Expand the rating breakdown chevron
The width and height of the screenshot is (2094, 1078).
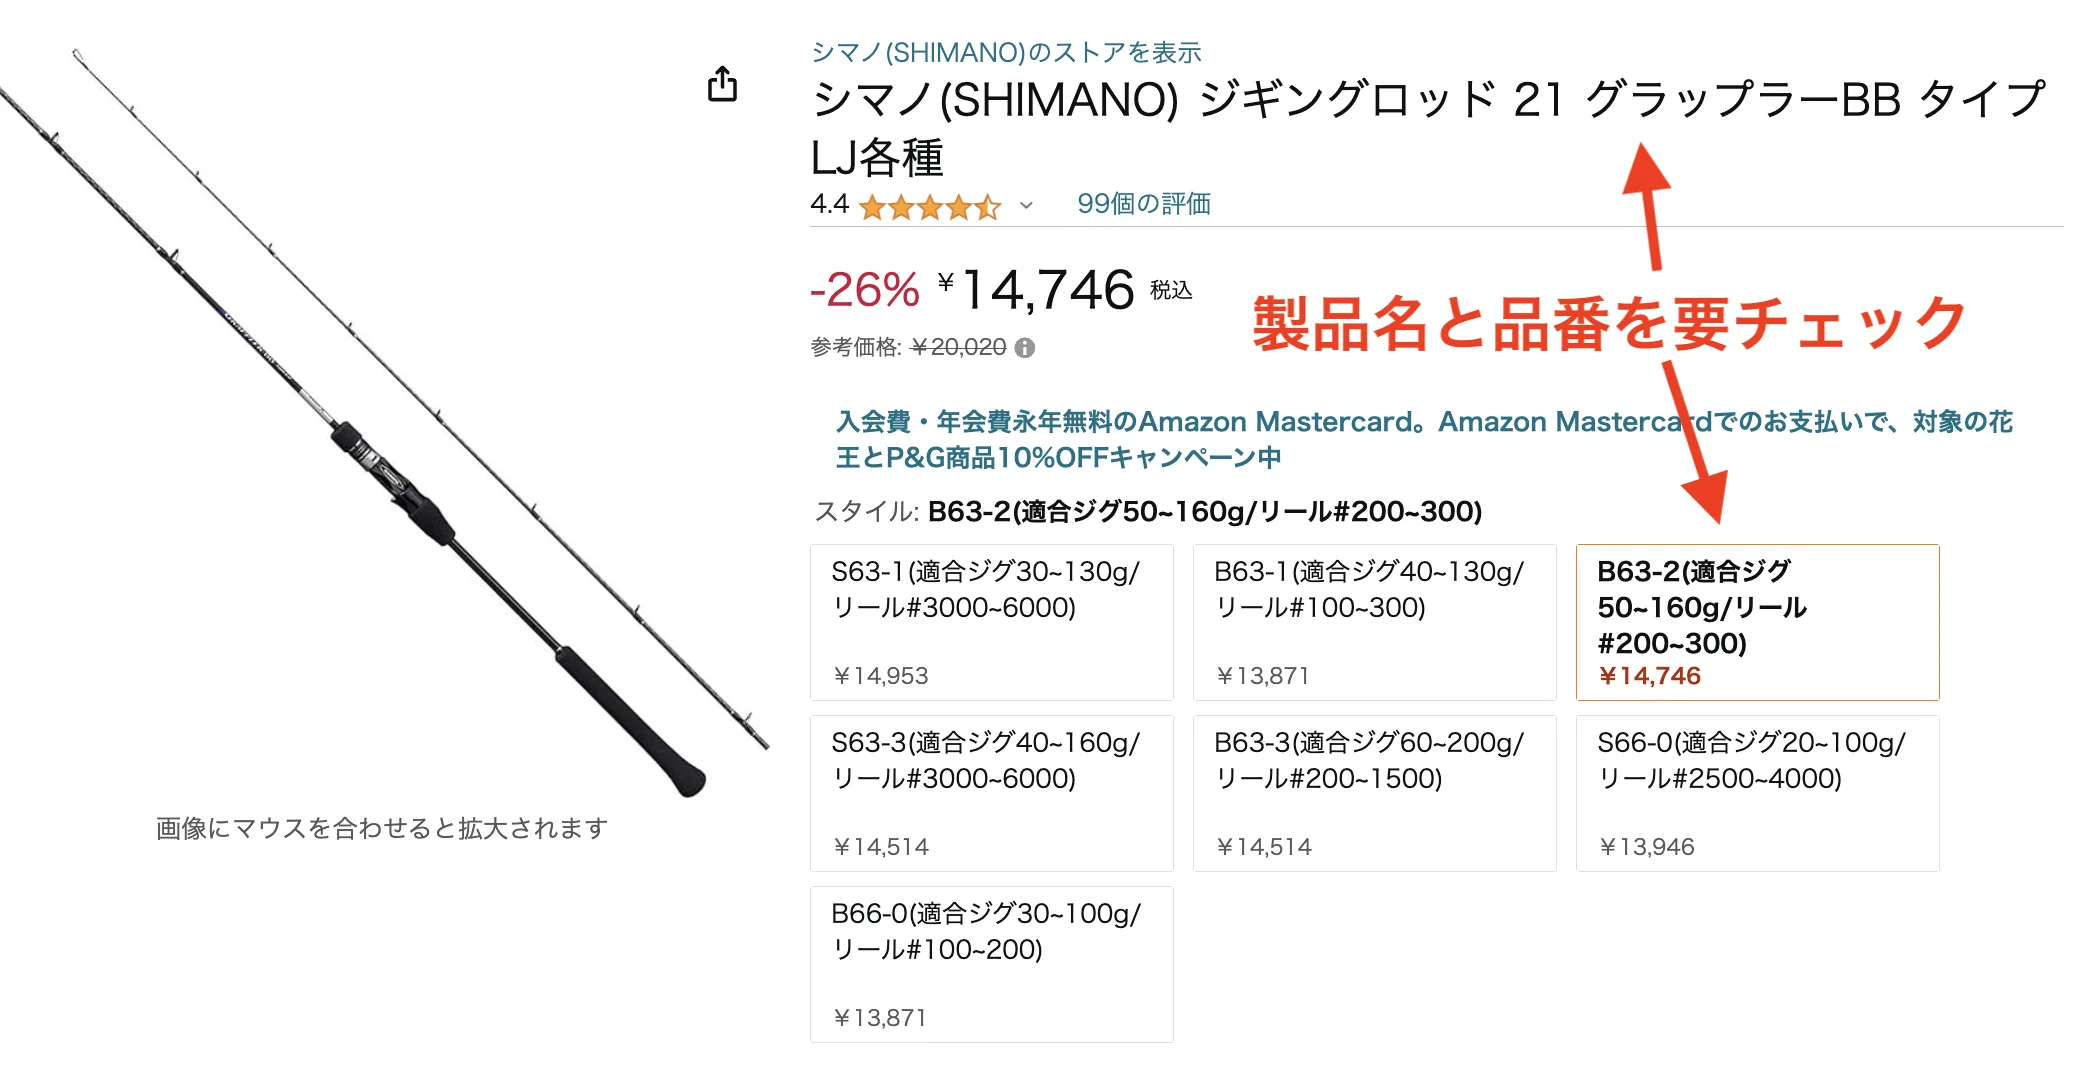pyautogui.click(x=1026, y=207)
